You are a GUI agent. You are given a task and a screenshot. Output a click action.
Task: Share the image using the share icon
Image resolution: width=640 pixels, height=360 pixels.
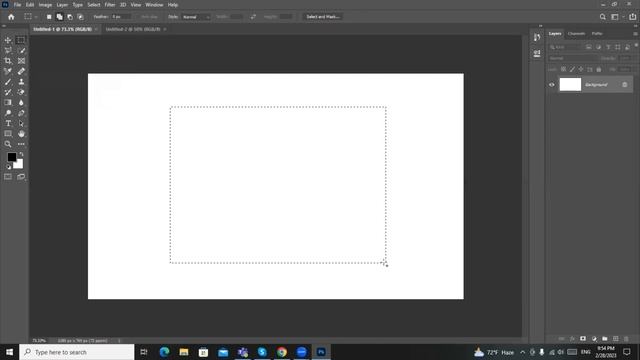coord(633,17)
